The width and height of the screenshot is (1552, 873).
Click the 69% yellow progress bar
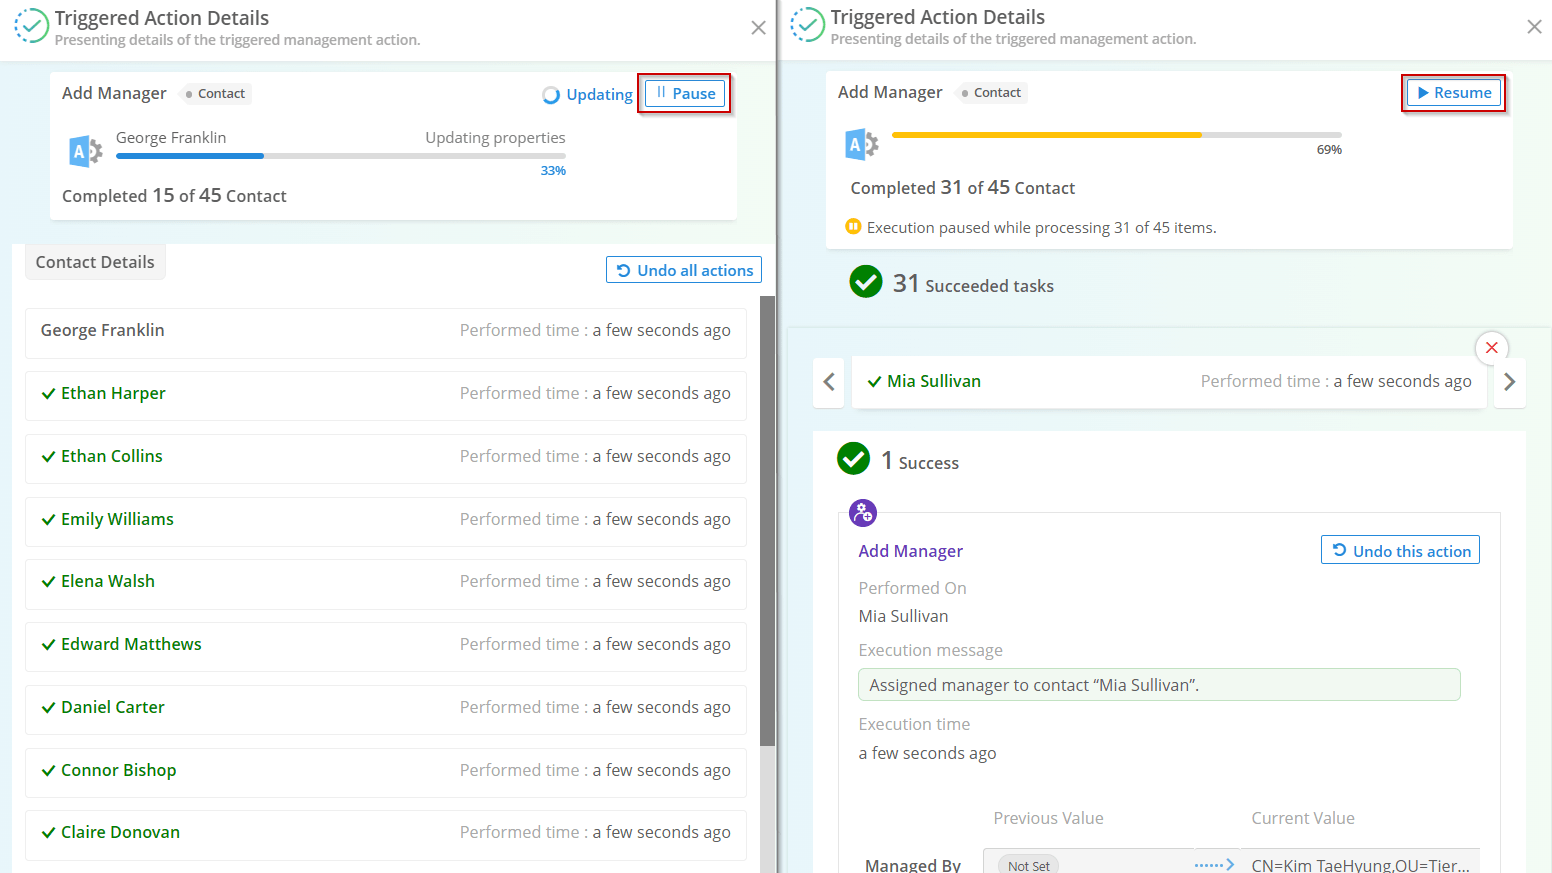click(x=1117, y=135)
